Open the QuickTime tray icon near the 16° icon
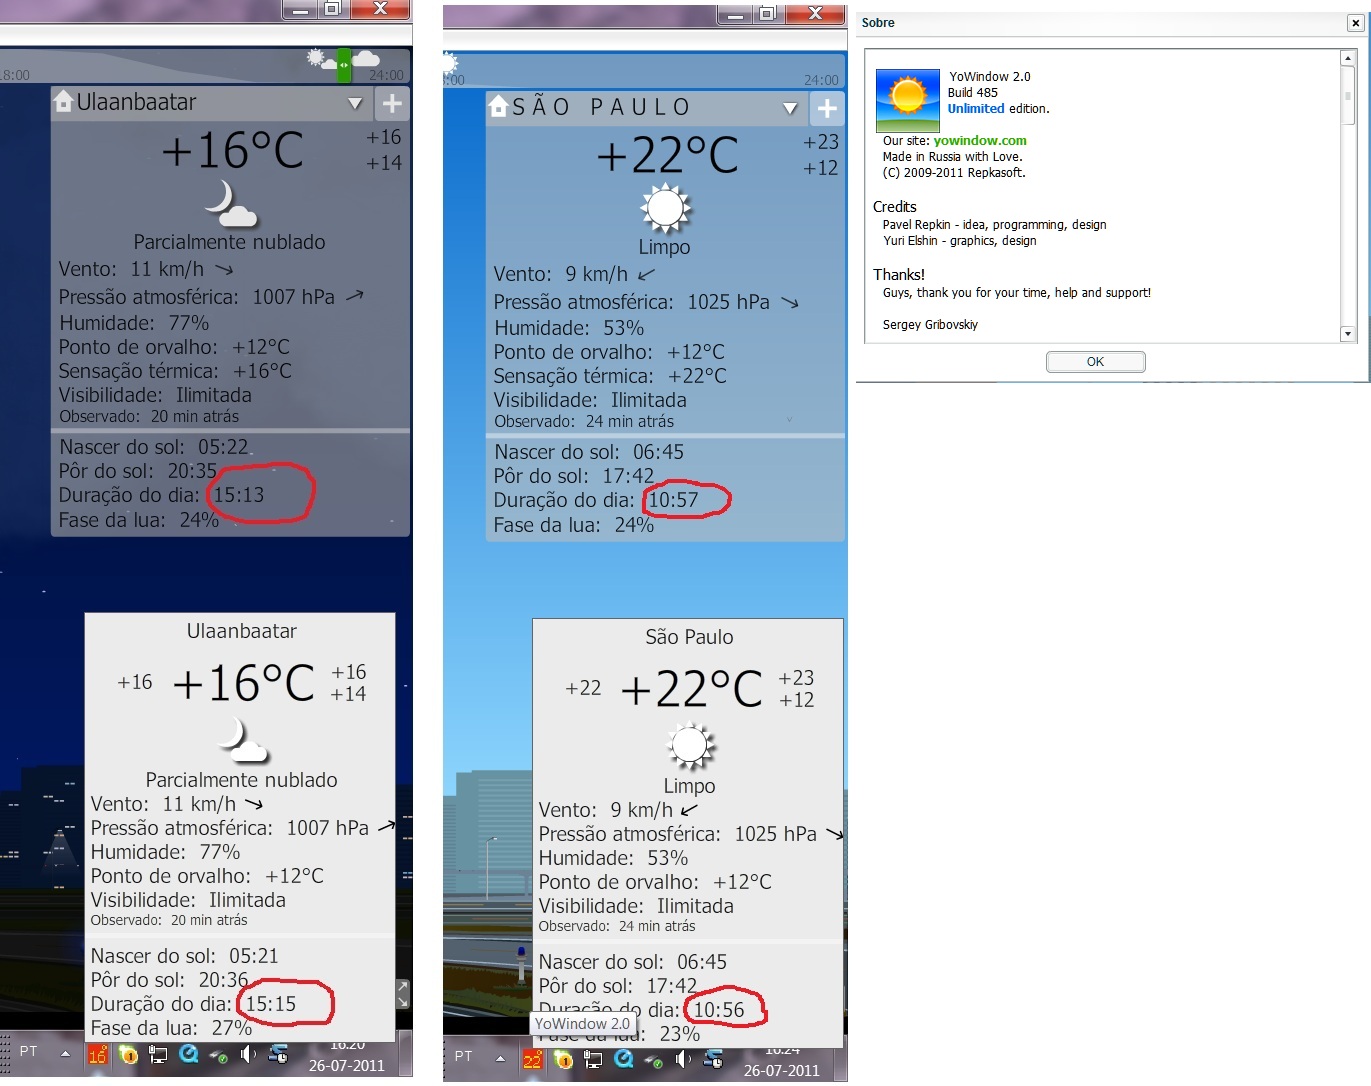The height and width of the screenshot is (1086, 1371). pos(188,1054)
